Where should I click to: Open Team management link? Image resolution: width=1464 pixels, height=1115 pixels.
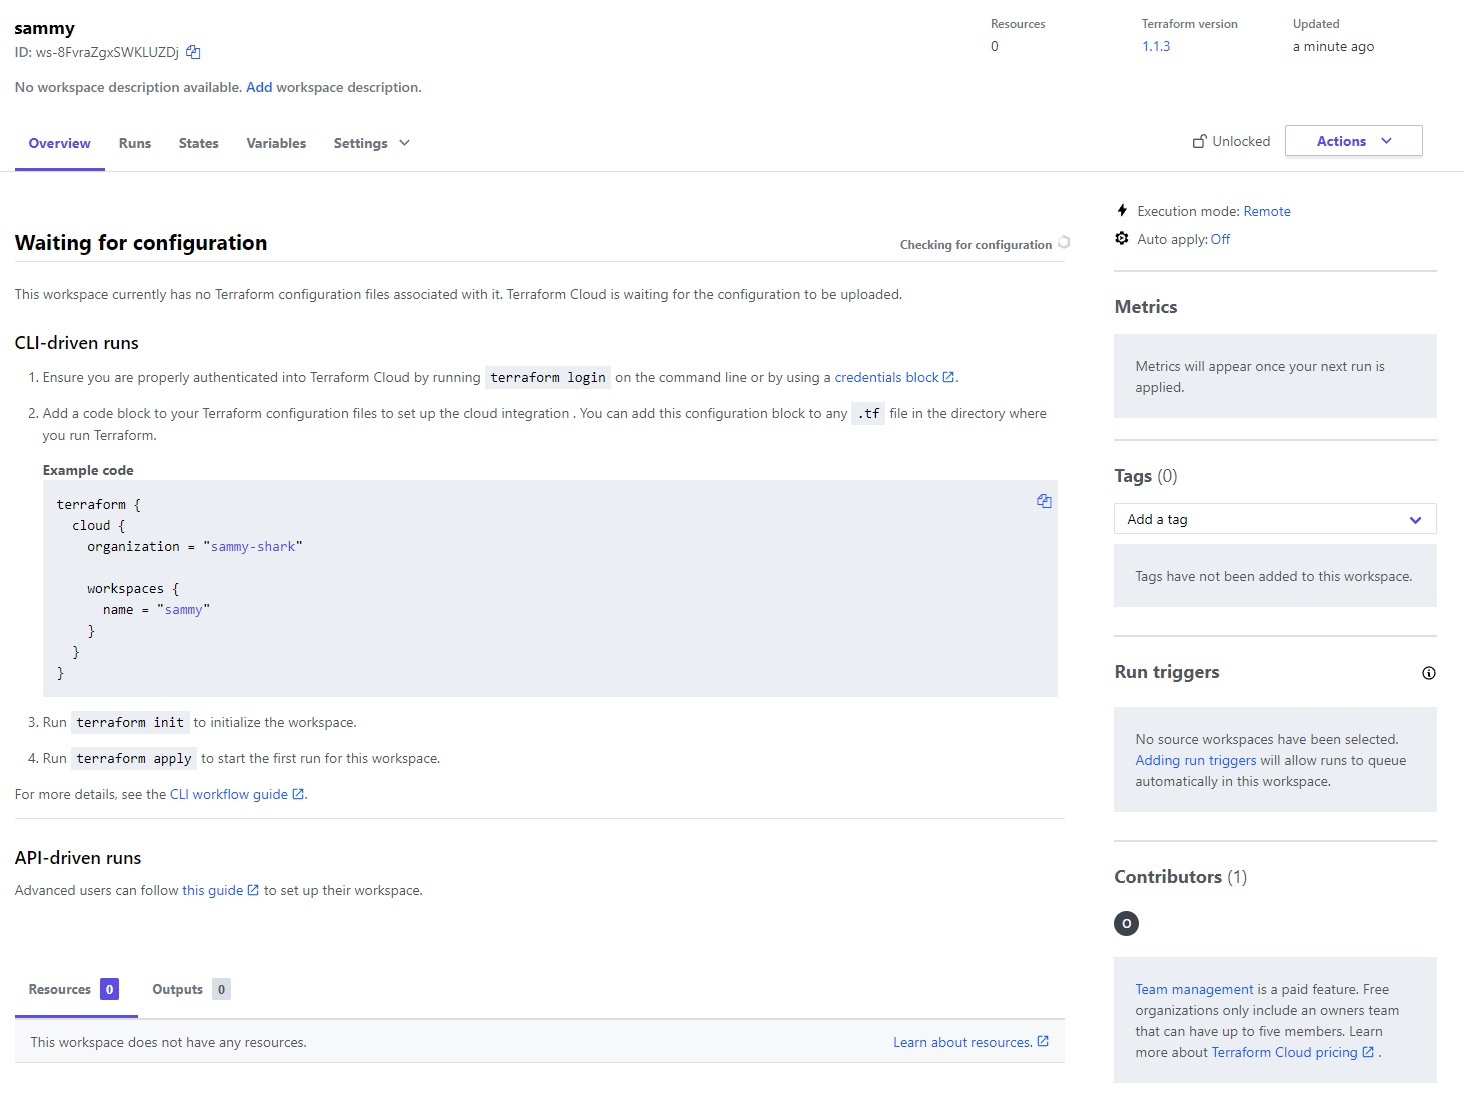(x=1194, y=989)
